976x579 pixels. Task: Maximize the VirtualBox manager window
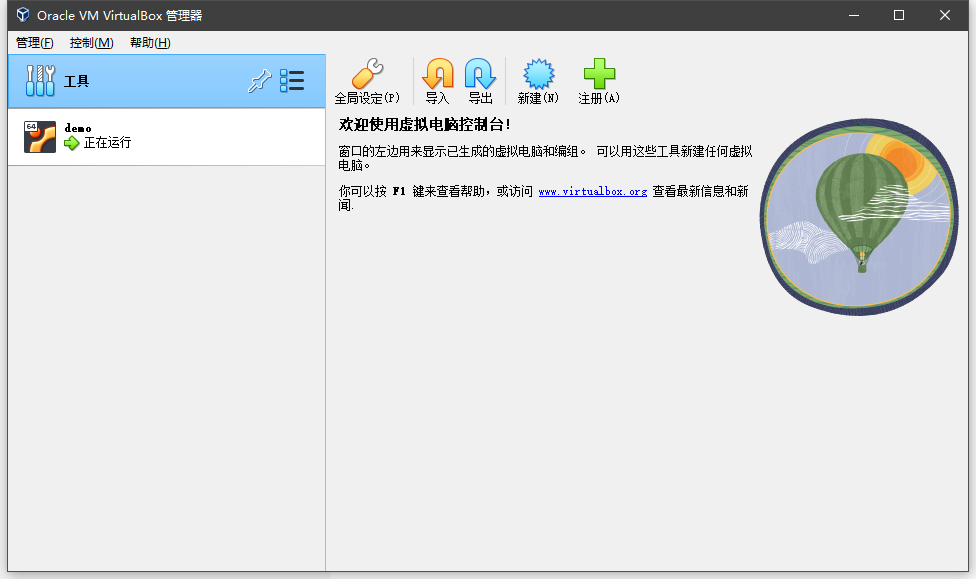[899, 15]
